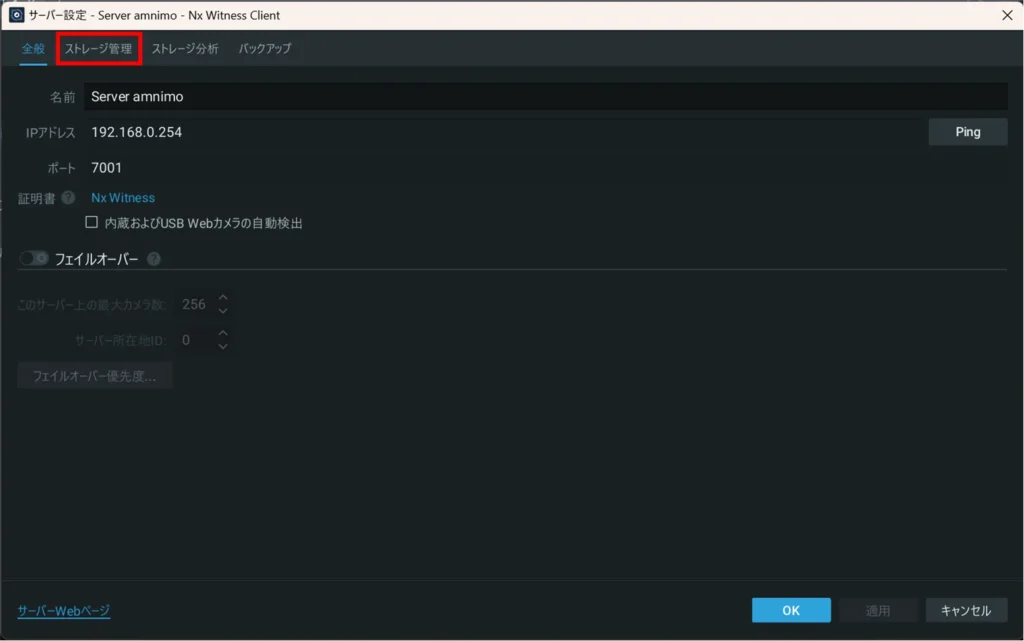Enable 内蔵およびUSB Webカメラの自動検出 checkbox
The image size is (1024, 641).
pos(92,223)
